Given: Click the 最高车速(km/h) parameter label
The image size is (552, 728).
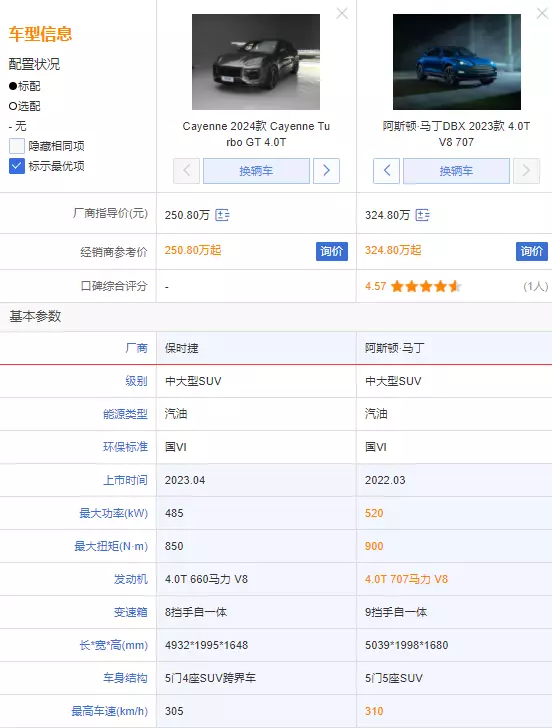Looking at the screenshot, I should coord(110,711).
